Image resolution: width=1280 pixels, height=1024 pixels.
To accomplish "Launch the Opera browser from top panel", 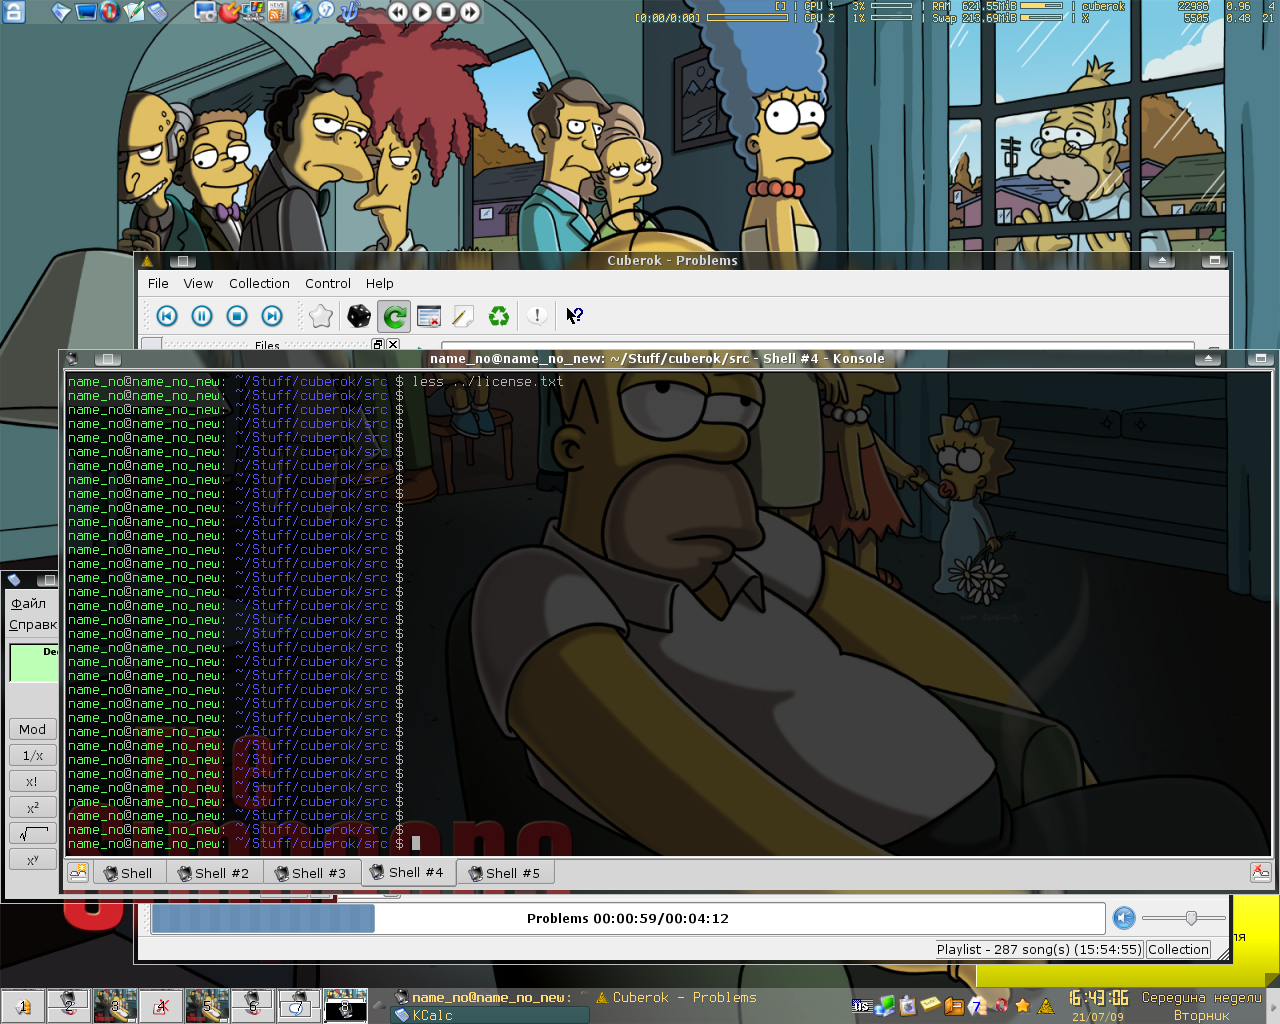I will [x=109, y=12].
